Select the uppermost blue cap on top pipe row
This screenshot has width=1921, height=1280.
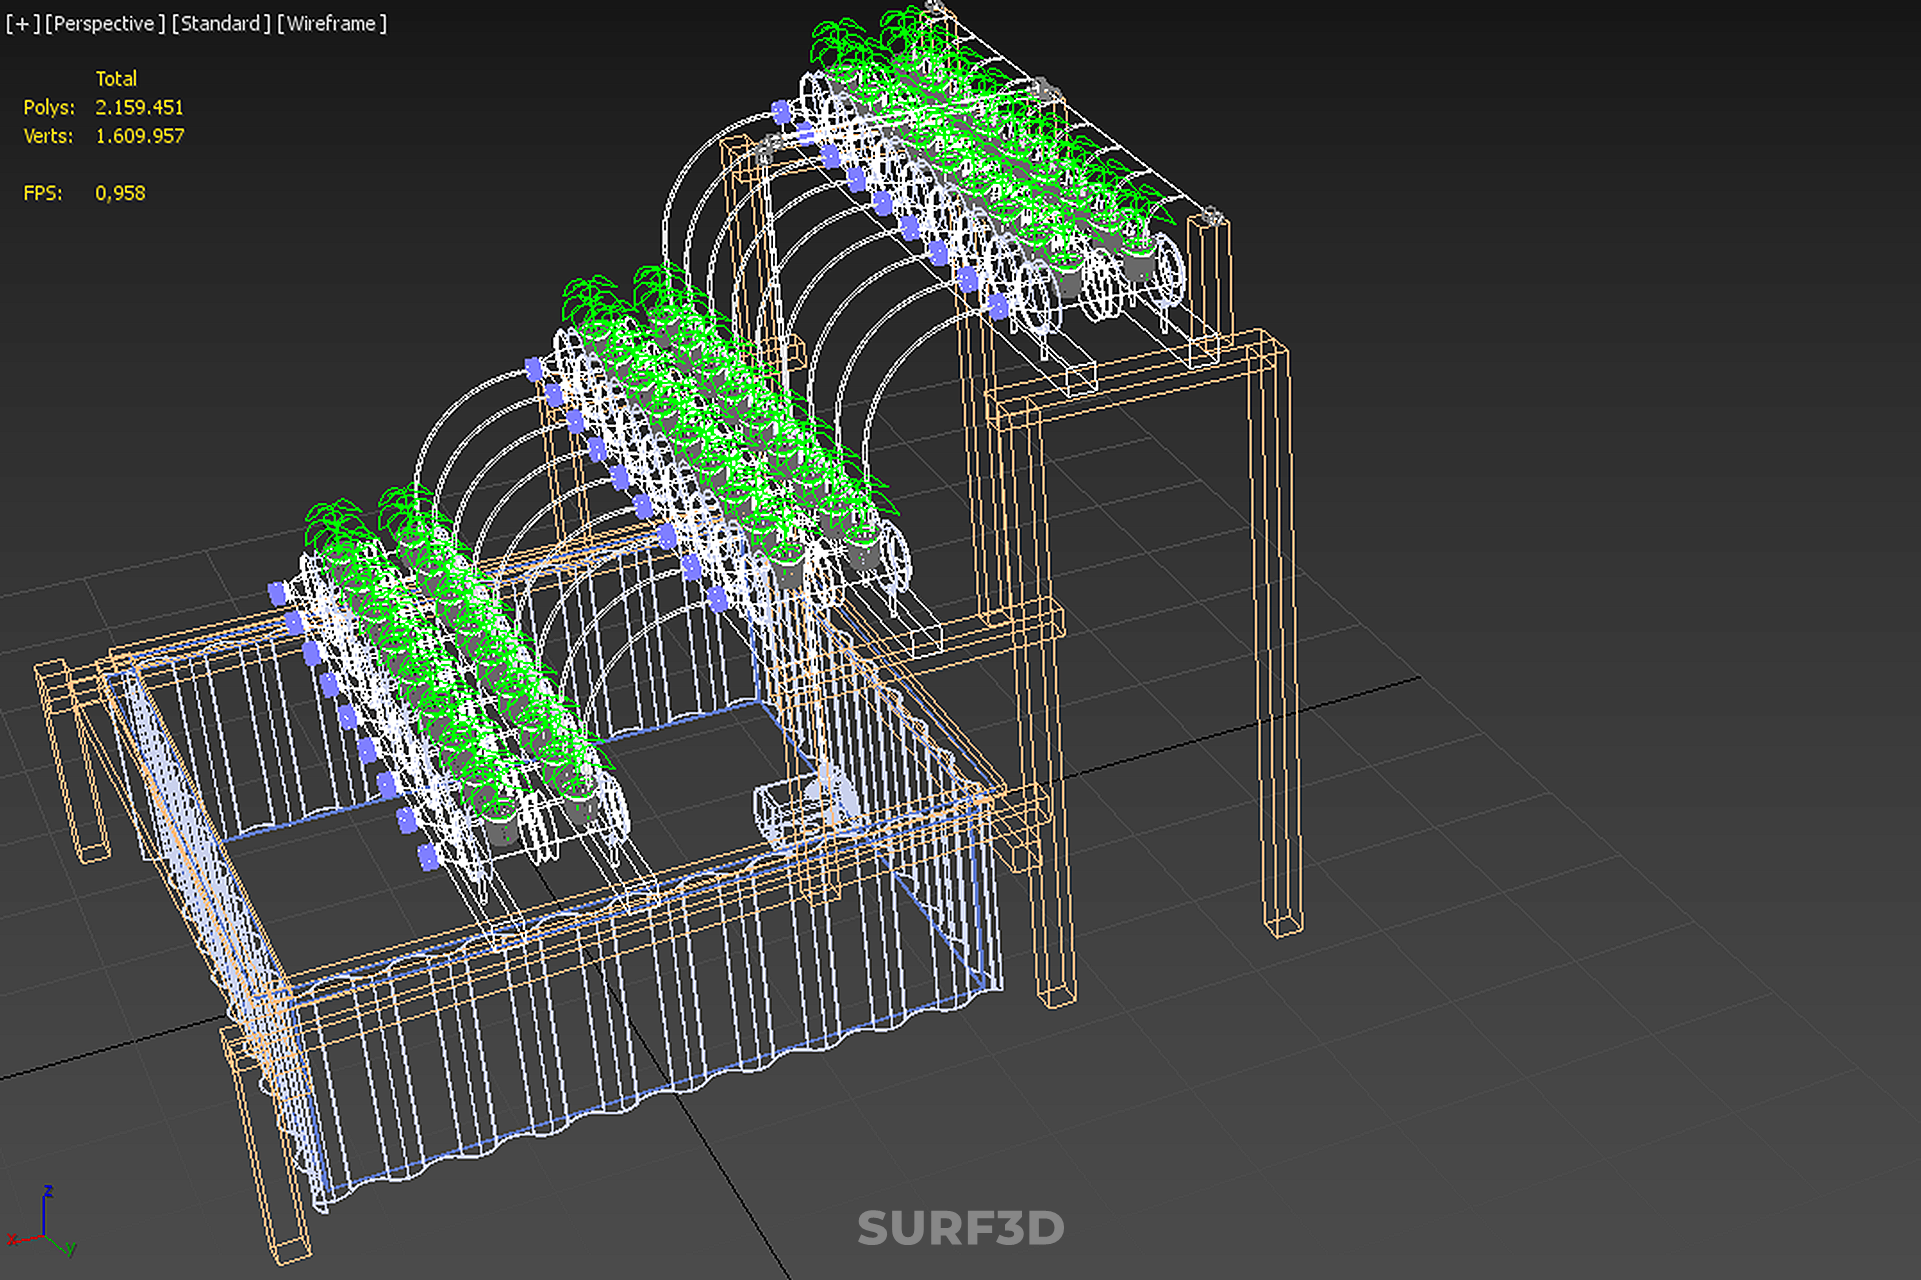[x=782, y=112]
